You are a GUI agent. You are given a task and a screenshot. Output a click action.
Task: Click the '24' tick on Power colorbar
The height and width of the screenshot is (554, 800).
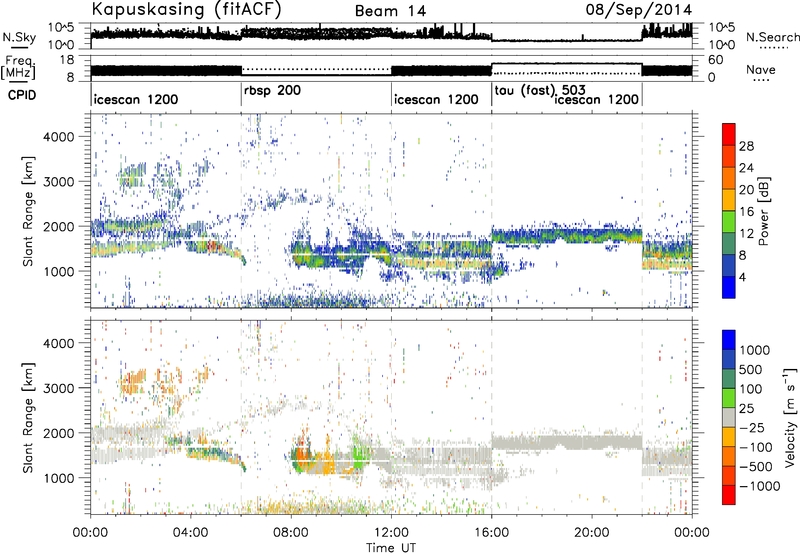pyautogui.click(x=746, y=168)
